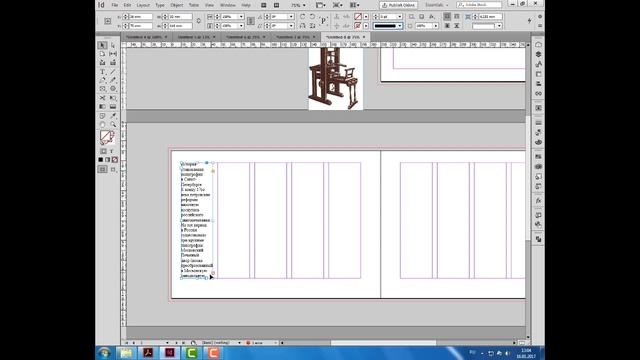Click the reference point locator
Viewport: 640px width, 360px height.
(108, 21)
